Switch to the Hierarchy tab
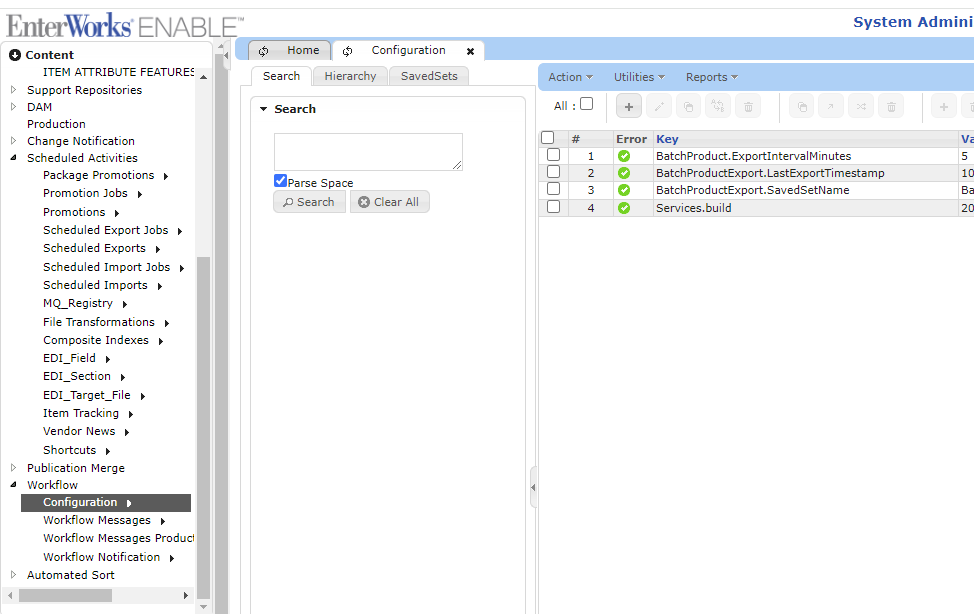Image resolution: width=974 pixels, height=614 pixels. [350, 76]
